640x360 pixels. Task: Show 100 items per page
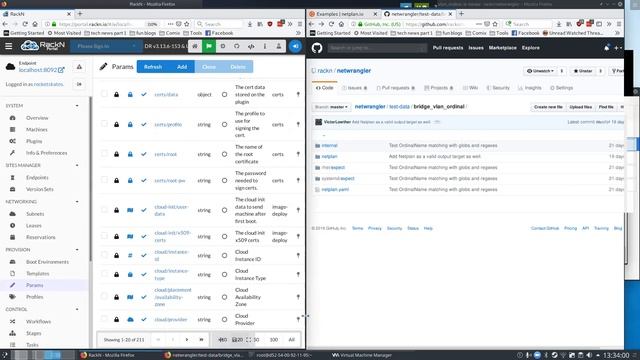(x=273, y=340)
